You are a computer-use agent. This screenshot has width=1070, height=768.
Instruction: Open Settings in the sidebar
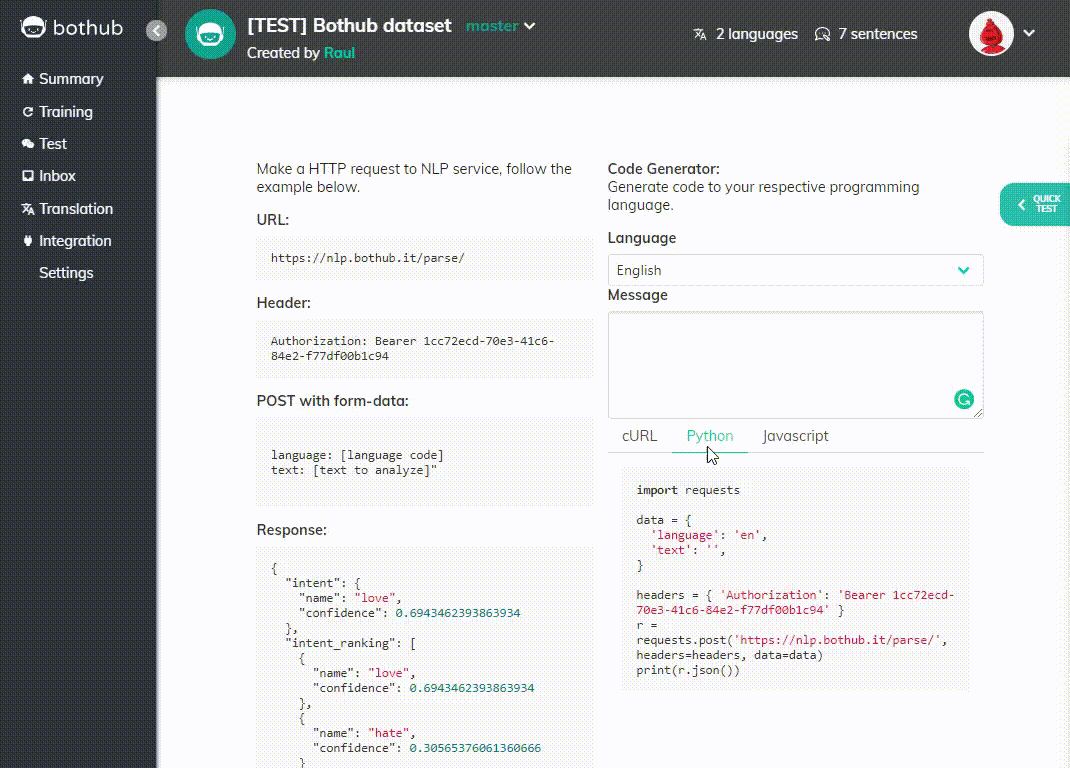coord(66,273)
